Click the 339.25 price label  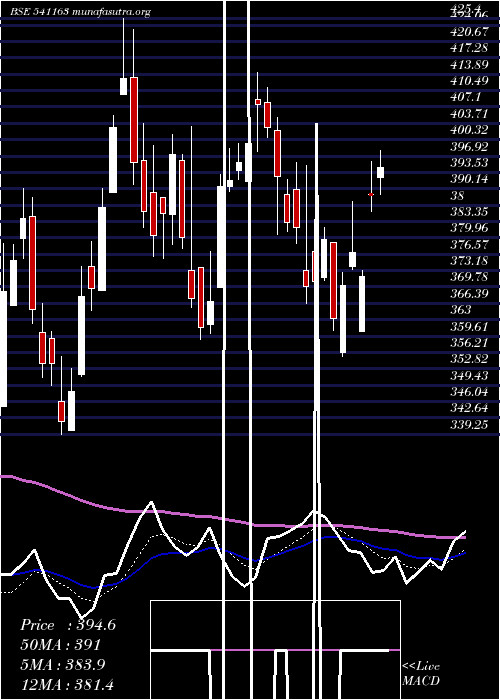click(469, 425)
